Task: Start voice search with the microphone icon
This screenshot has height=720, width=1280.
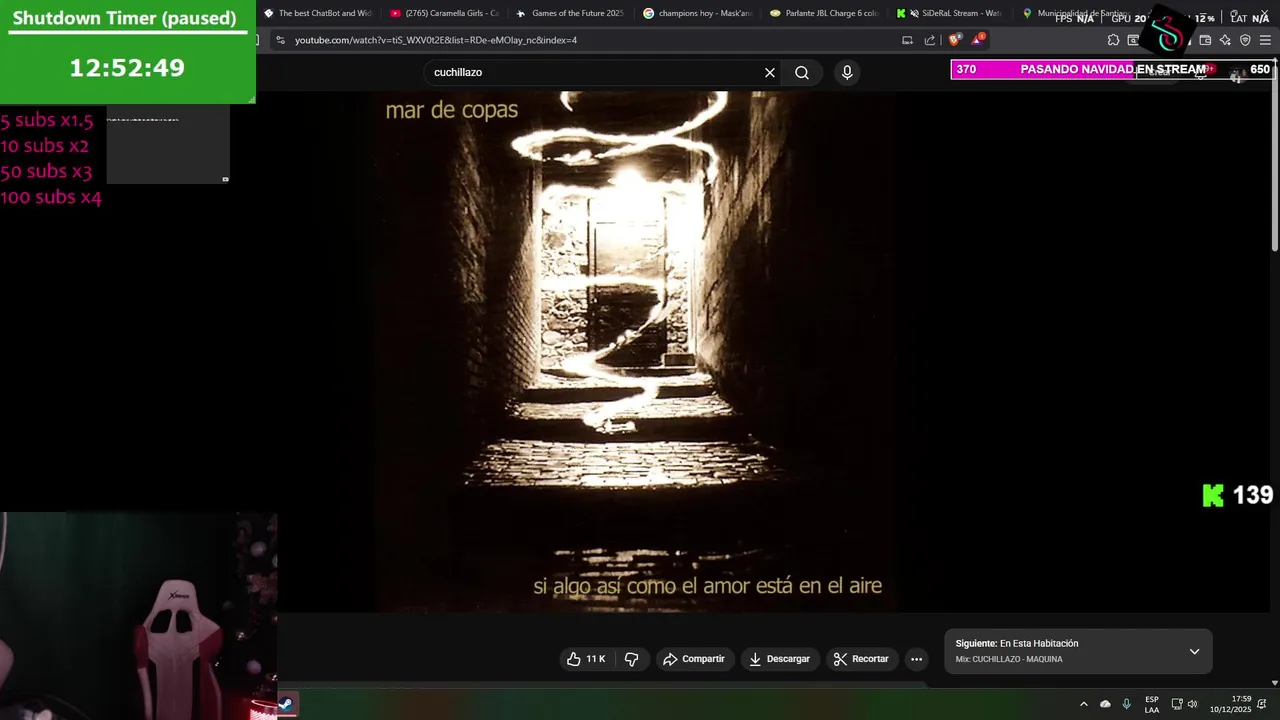Action: pyautogui.click(x=847, y=73)
